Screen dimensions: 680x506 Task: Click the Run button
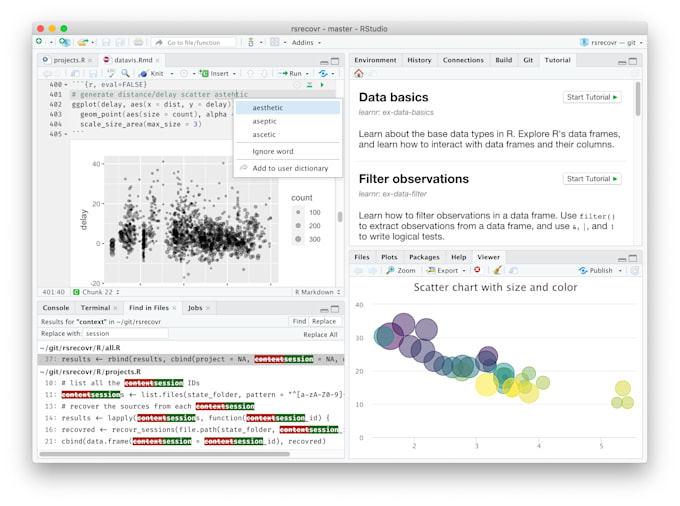click(x=291, y=74)
